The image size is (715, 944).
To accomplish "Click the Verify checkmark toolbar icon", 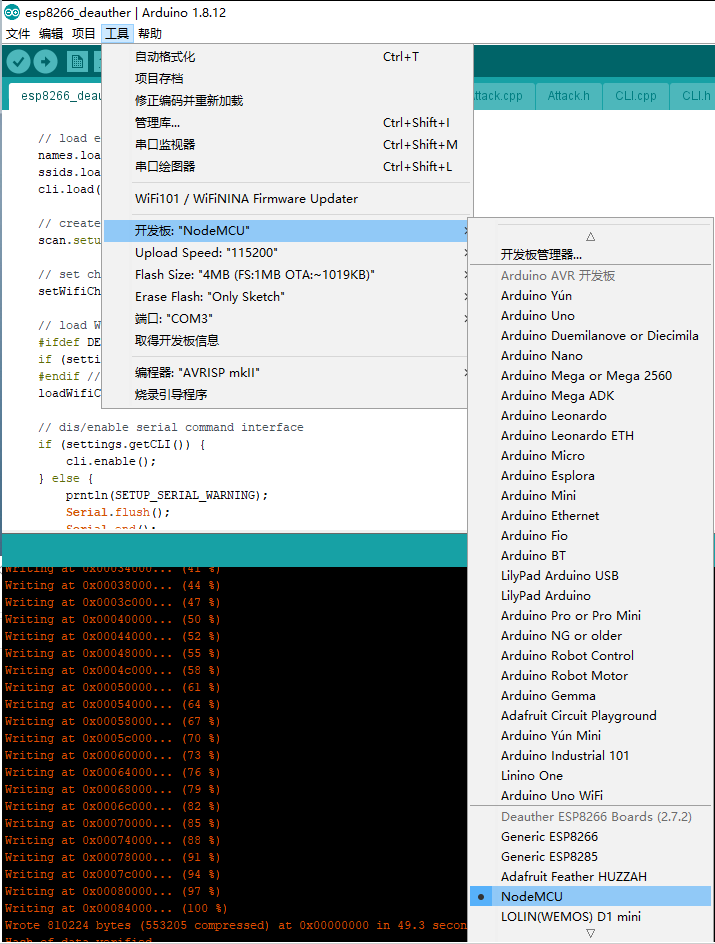I will coord(18,62).
